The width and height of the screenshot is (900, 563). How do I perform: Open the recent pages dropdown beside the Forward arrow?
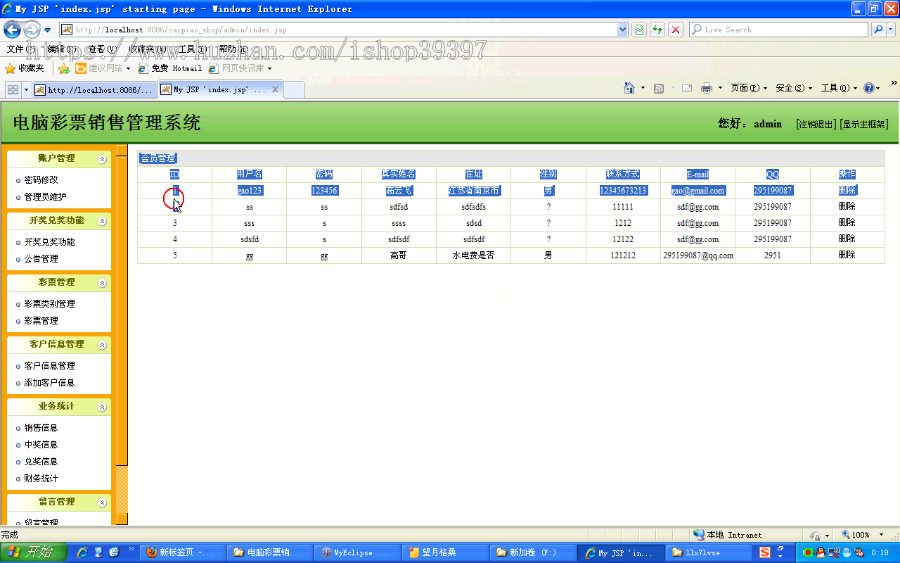(48, 30)
